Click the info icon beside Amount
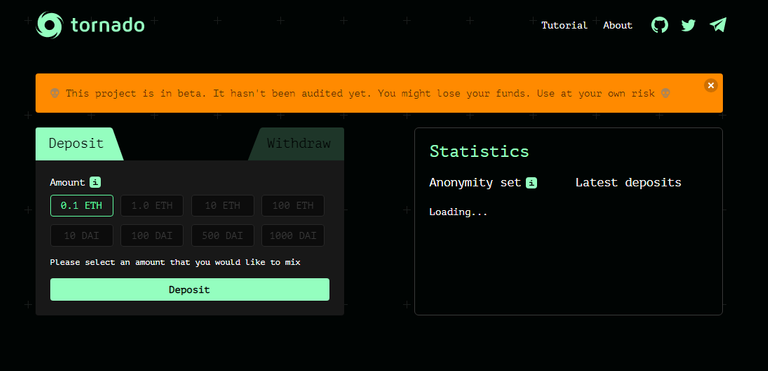Image resolution: width=768 pixels, height=371 pixels. (95, 182)
